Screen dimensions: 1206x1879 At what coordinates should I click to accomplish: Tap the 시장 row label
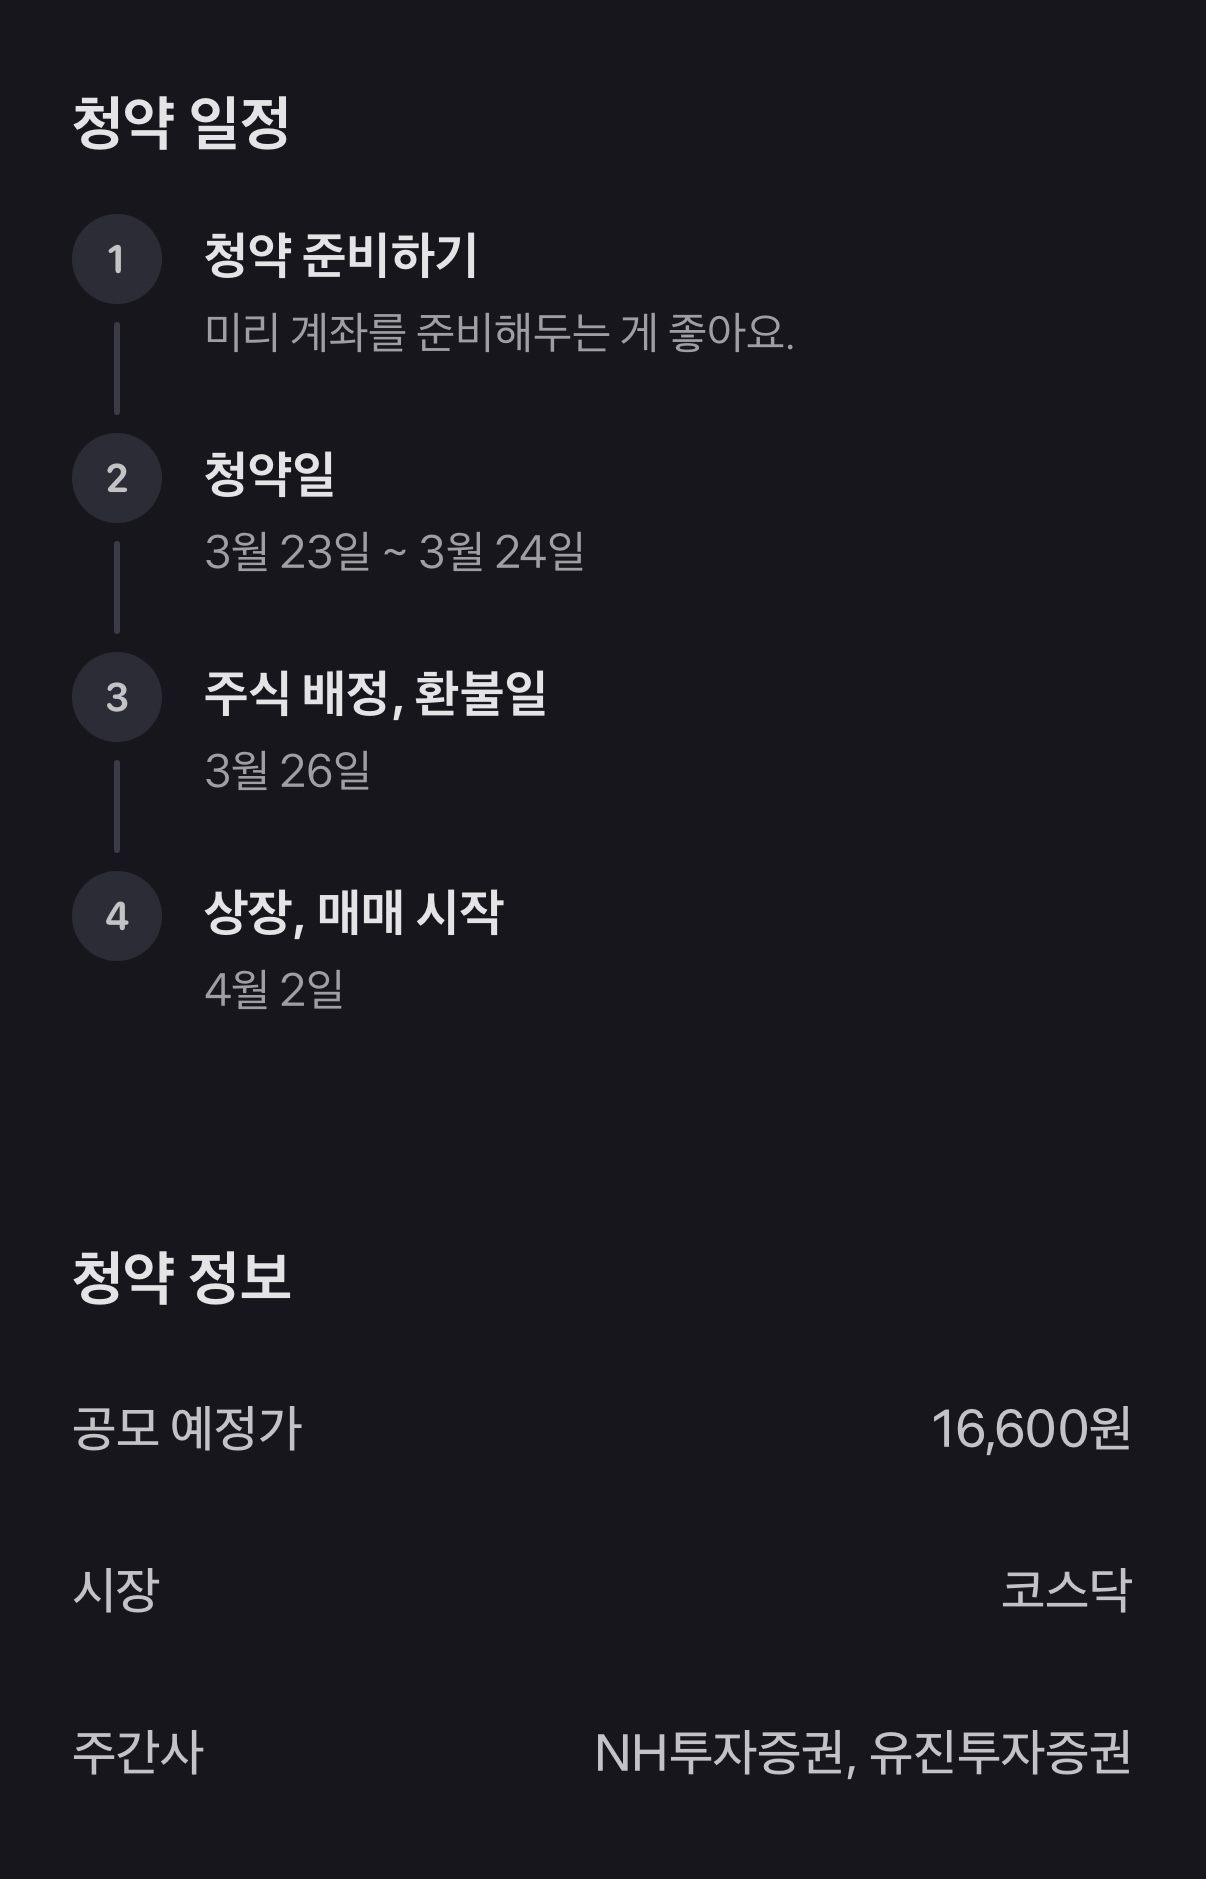[116, 1590]
